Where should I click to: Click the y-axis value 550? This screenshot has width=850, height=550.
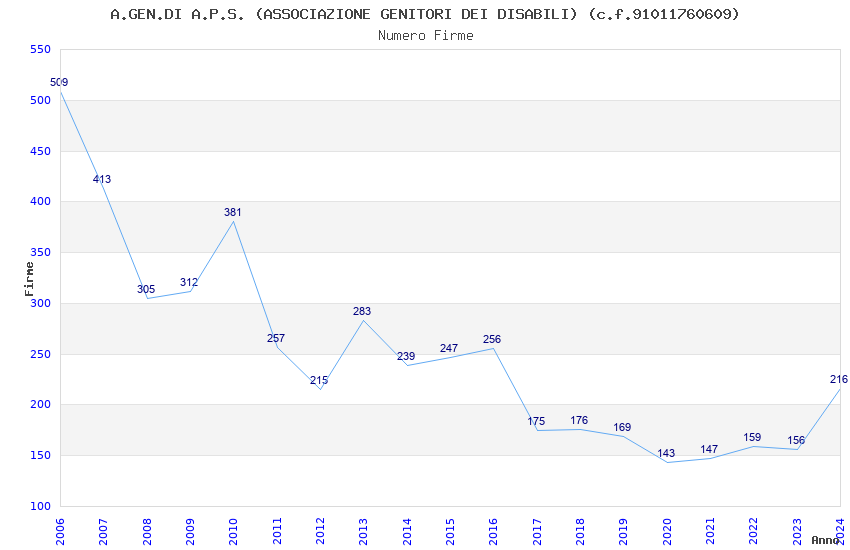[x=41, y=49]
